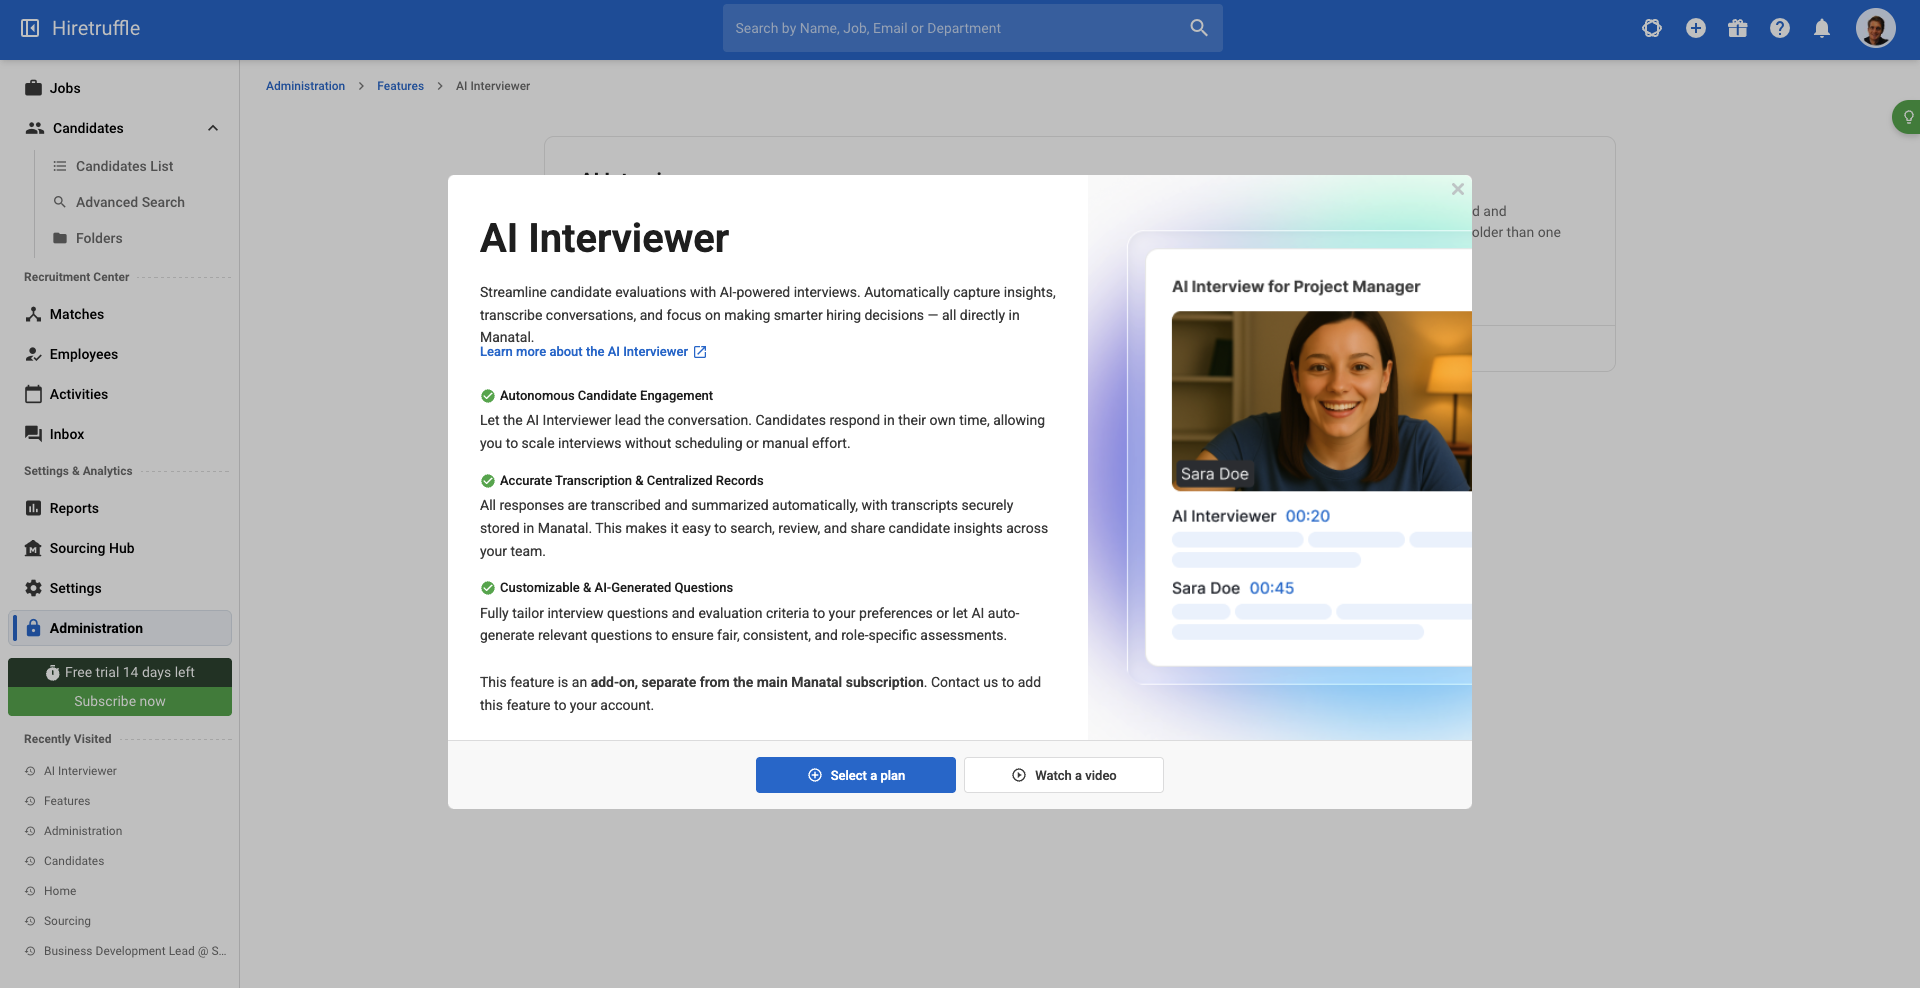Click the Sara Doe interview thumbnail
Viewport: 1920px width, 988px height.
[1322, 401]
